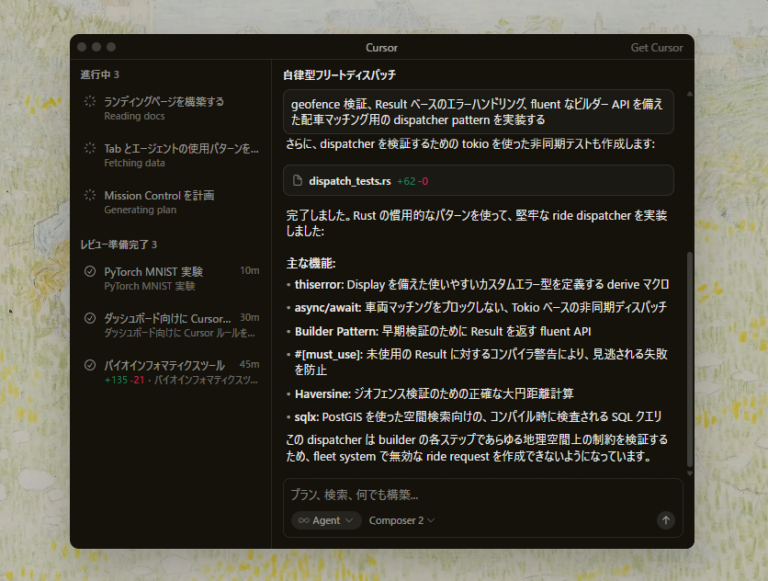The height and width of the screenshot is (581, 768).
Task: Click the infinity icon in the Agent selector
Action: [x=304, y=520]
